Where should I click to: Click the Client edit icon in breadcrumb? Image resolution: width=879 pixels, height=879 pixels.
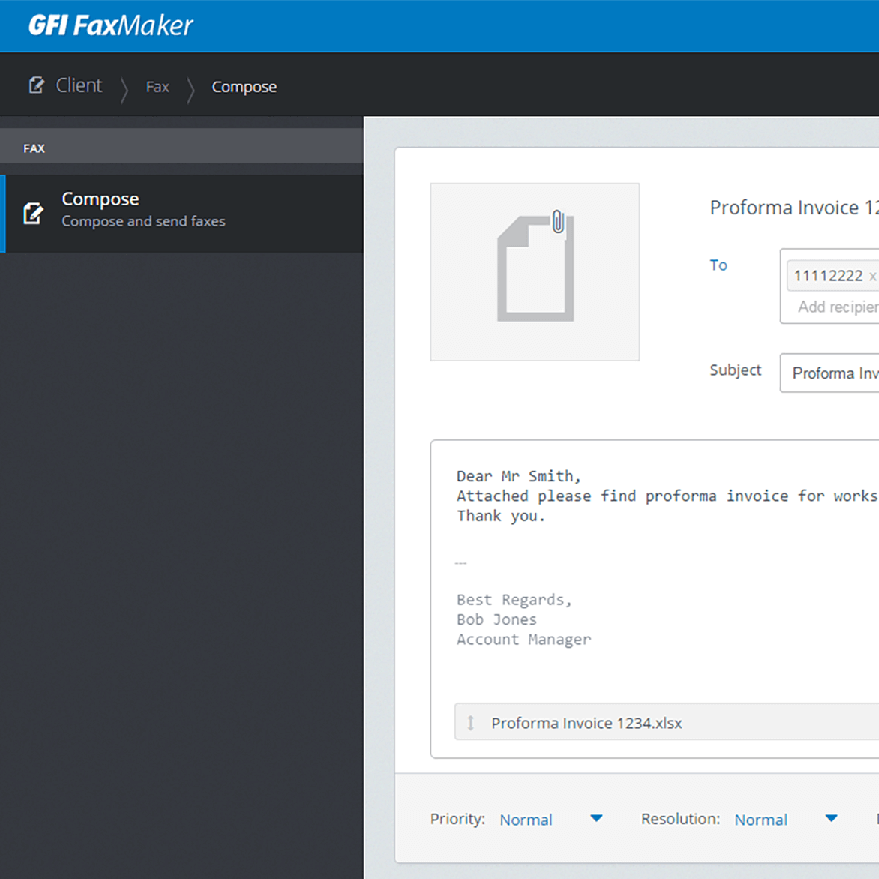[37, 86]
